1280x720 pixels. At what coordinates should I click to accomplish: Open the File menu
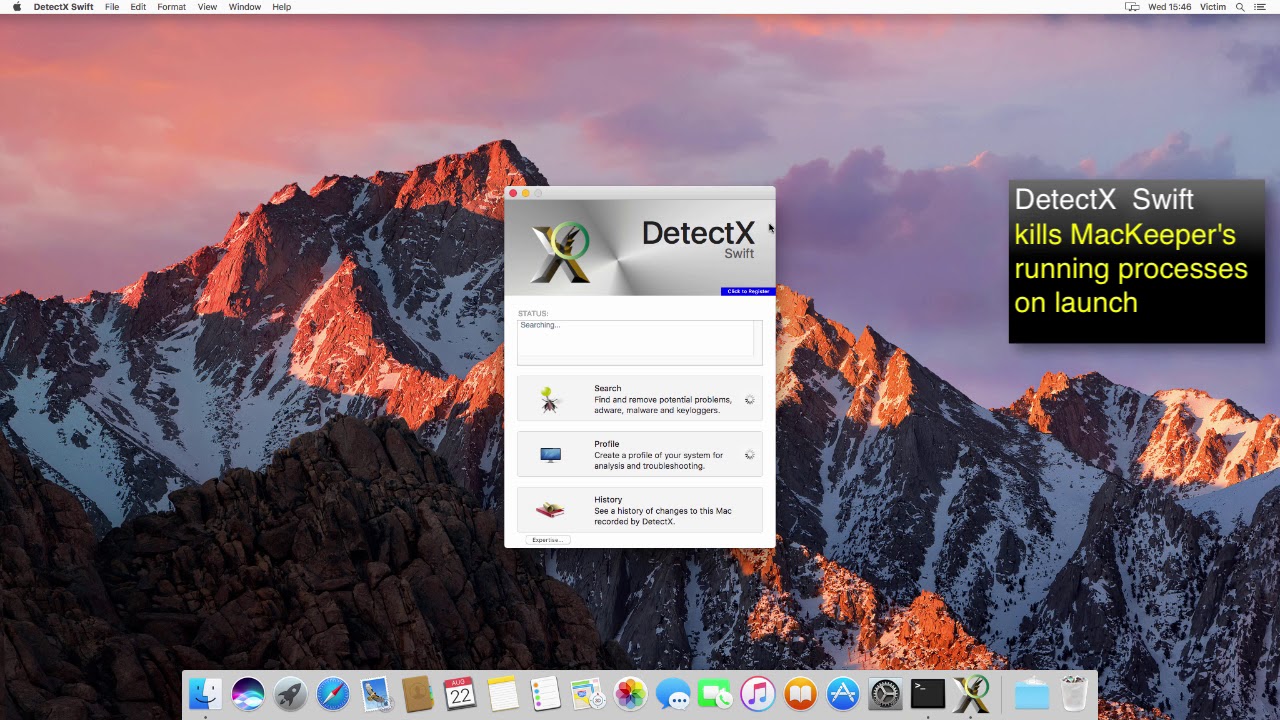112,7
